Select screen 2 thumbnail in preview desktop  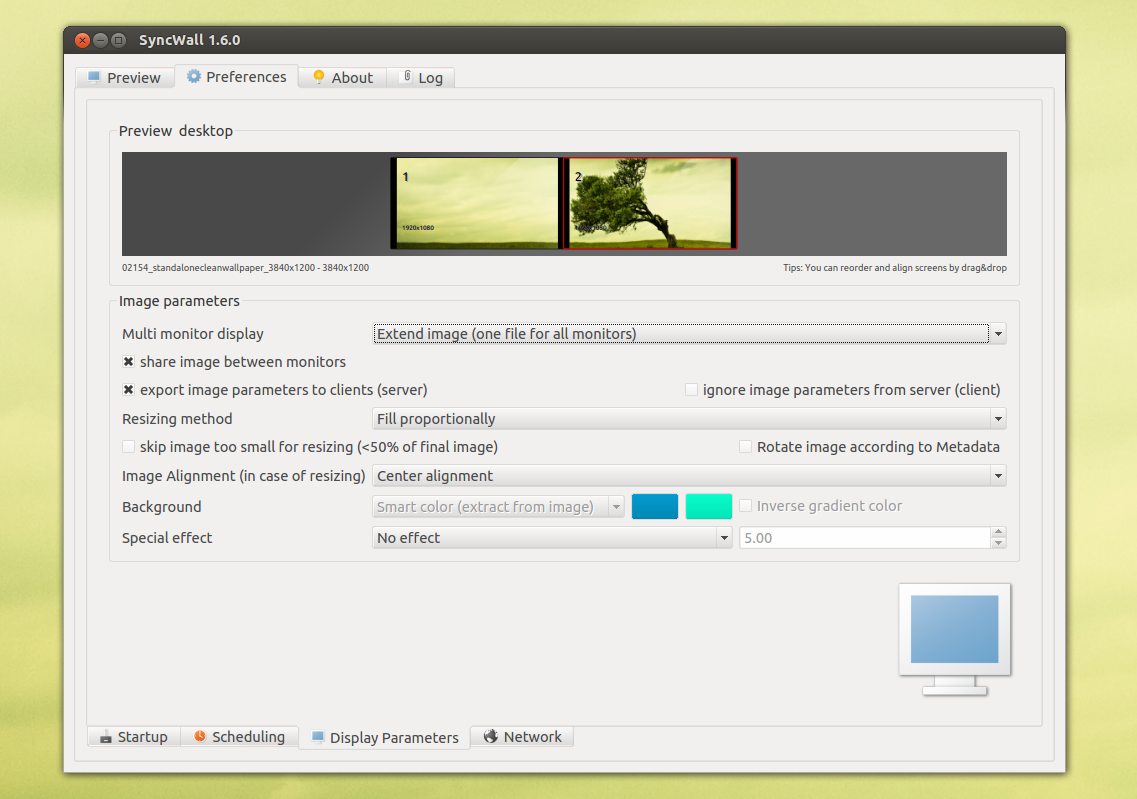tap(650, 203)
